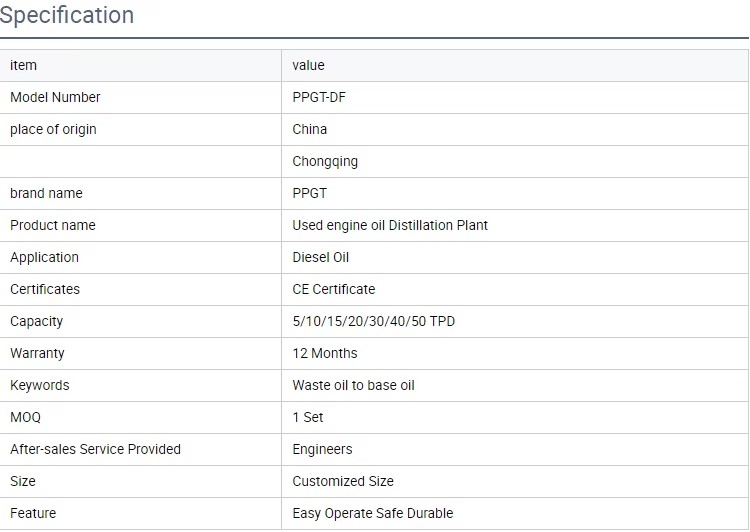Select the PPGT-DF model number value
The height and width of the screenshot is (532, 750).
pos(319,97)
